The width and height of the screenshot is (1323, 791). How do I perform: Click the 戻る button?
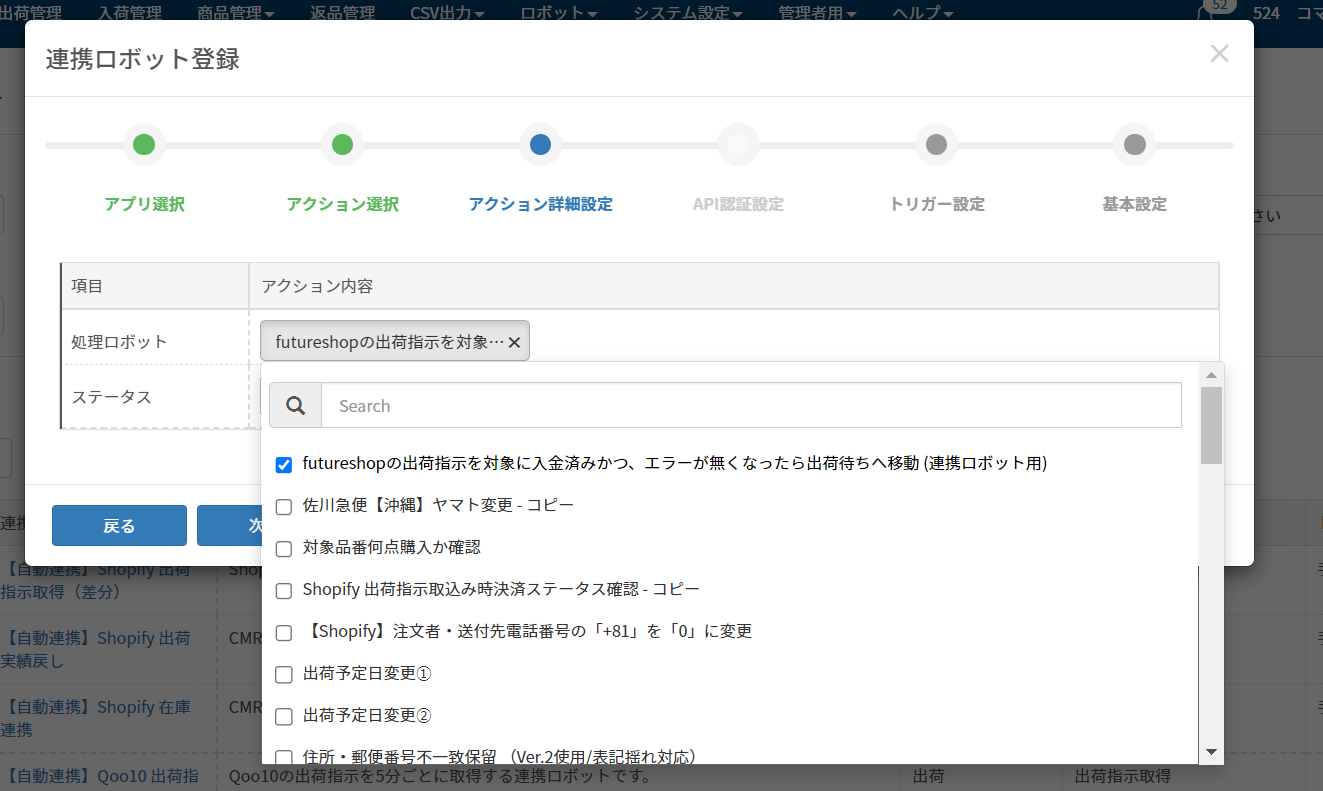[x=119, y=525]
